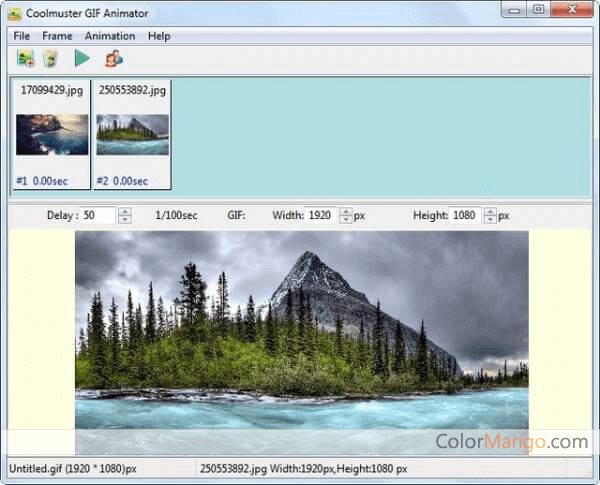Image resolution: width=600 pixels, height=485 pixels.
Task: Click the Width input field showing 1920
Action: [x=321, y=215]
